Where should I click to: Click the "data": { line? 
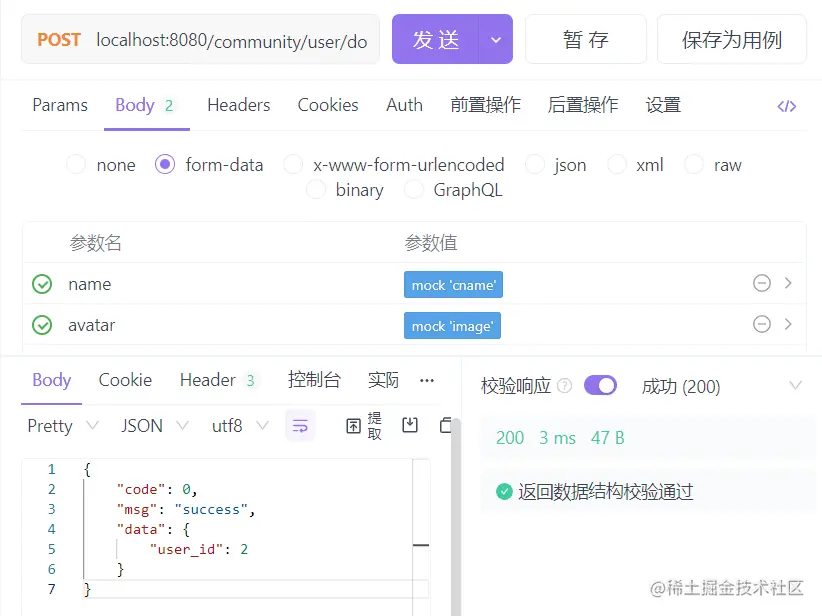(x=153, y=529)
